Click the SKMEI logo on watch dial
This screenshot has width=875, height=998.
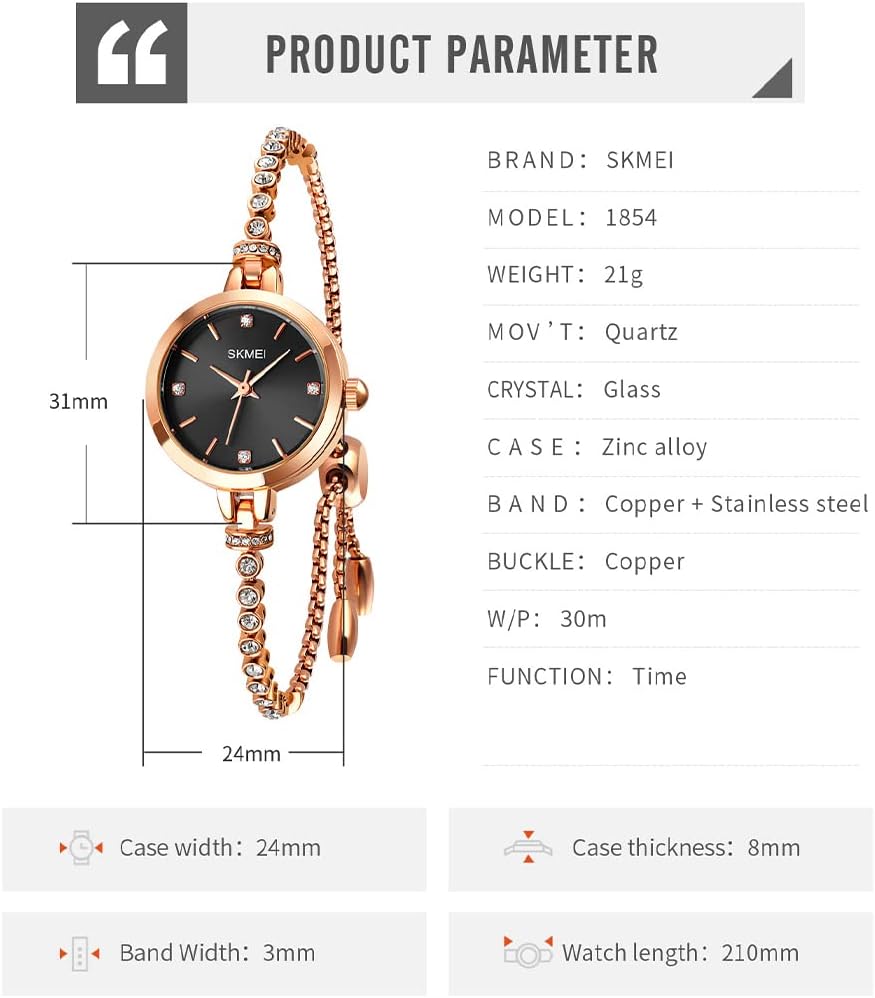click(x=246, y=354)
